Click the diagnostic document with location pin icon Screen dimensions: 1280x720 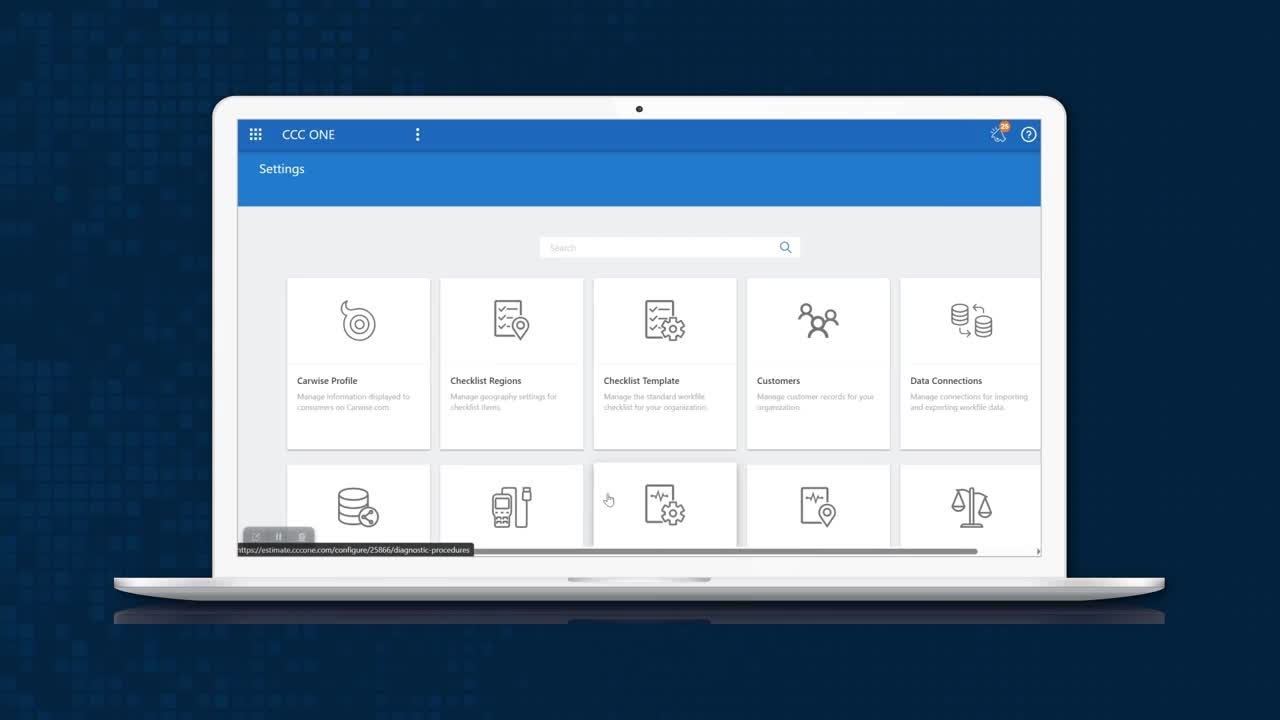(818, 506)
